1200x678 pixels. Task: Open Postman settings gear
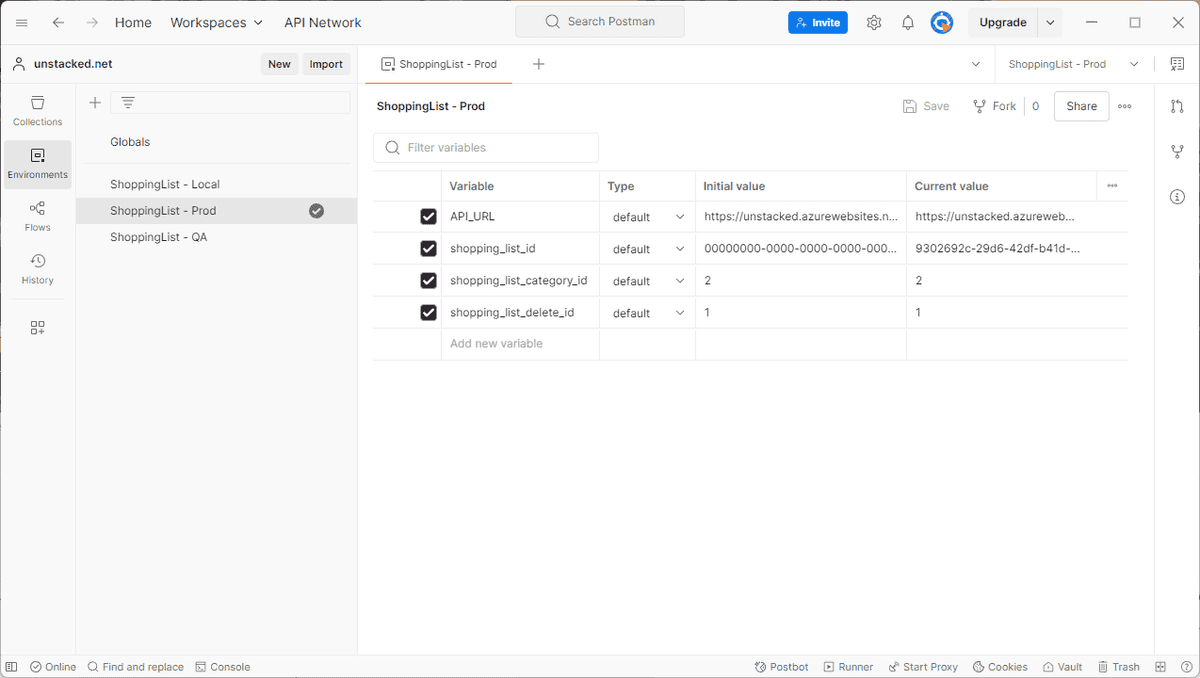(x=873, y=22)
